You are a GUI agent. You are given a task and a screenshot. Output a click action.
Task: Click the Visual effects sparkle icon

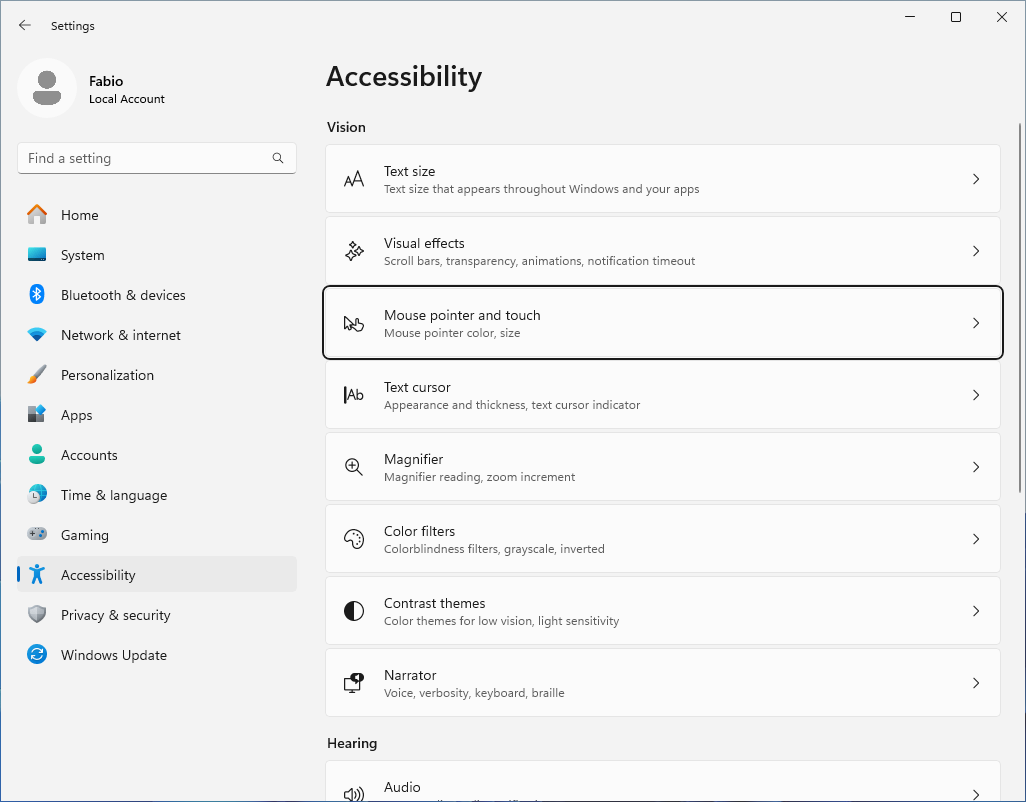[354, 251]
